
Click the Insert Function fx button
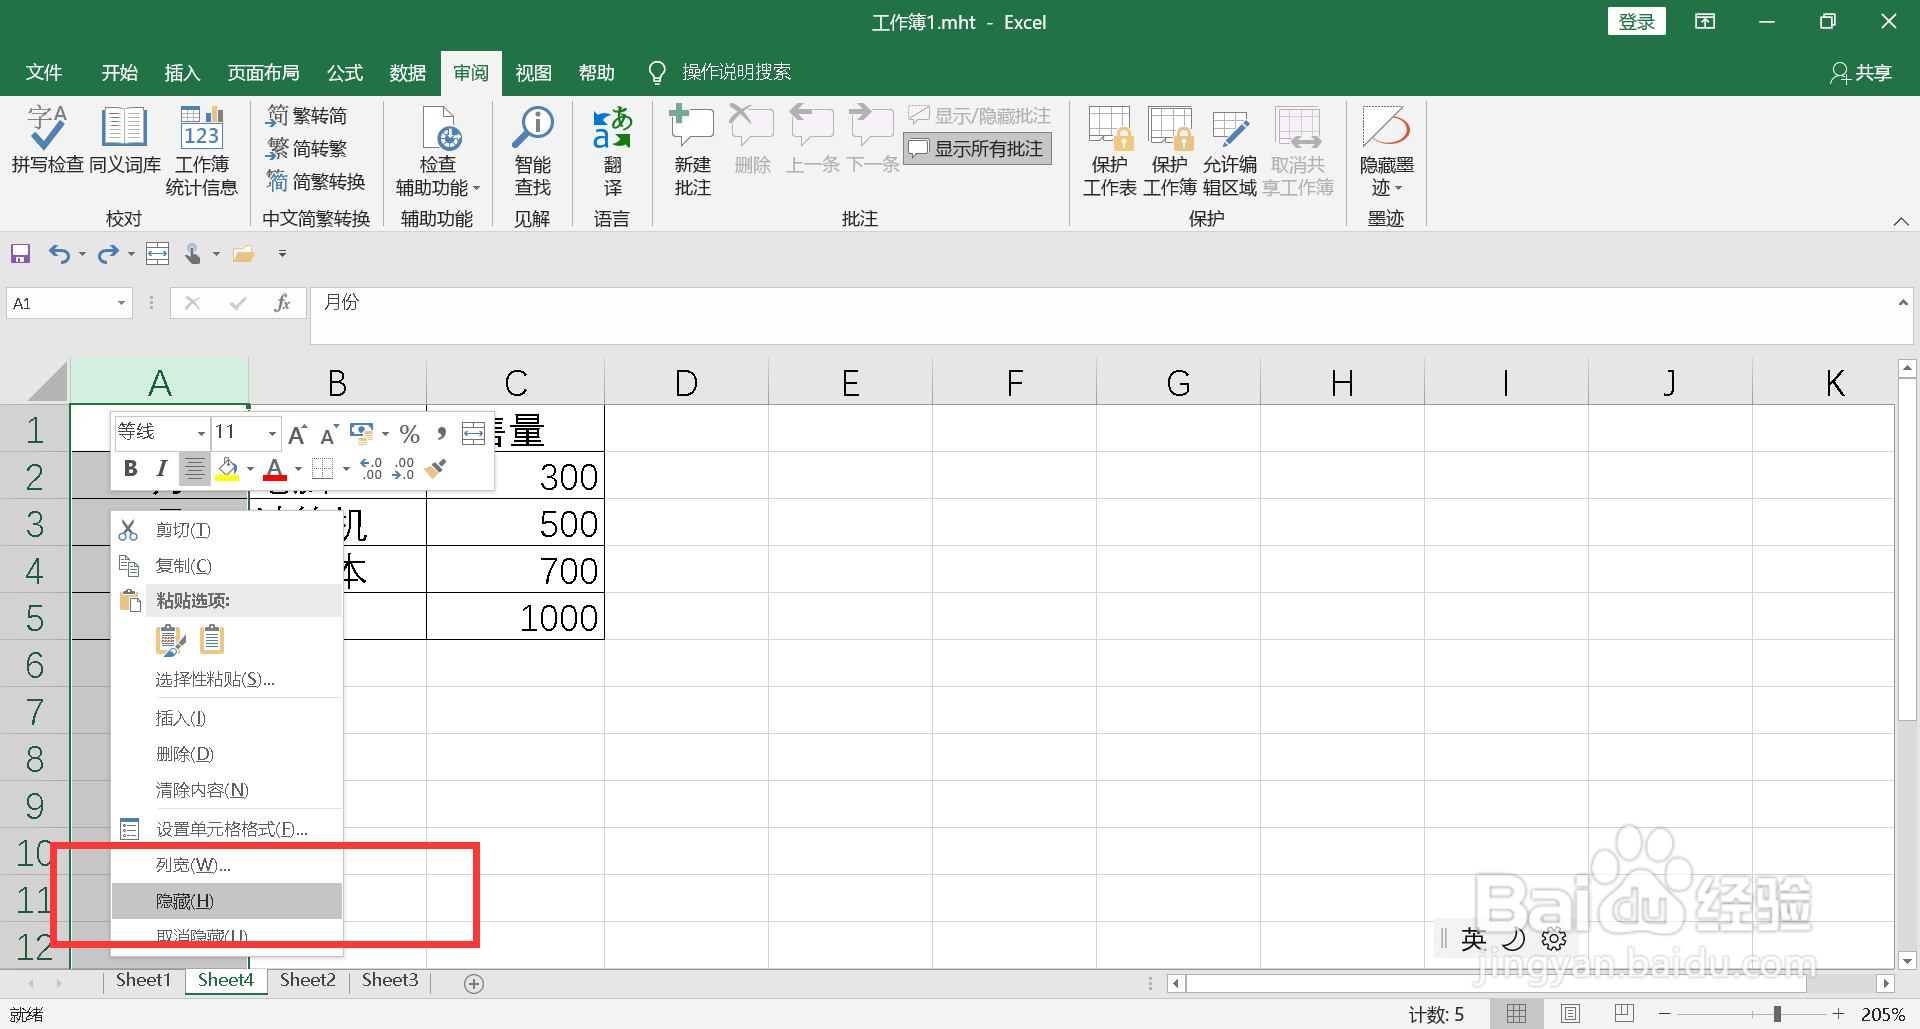click(282, 303)
